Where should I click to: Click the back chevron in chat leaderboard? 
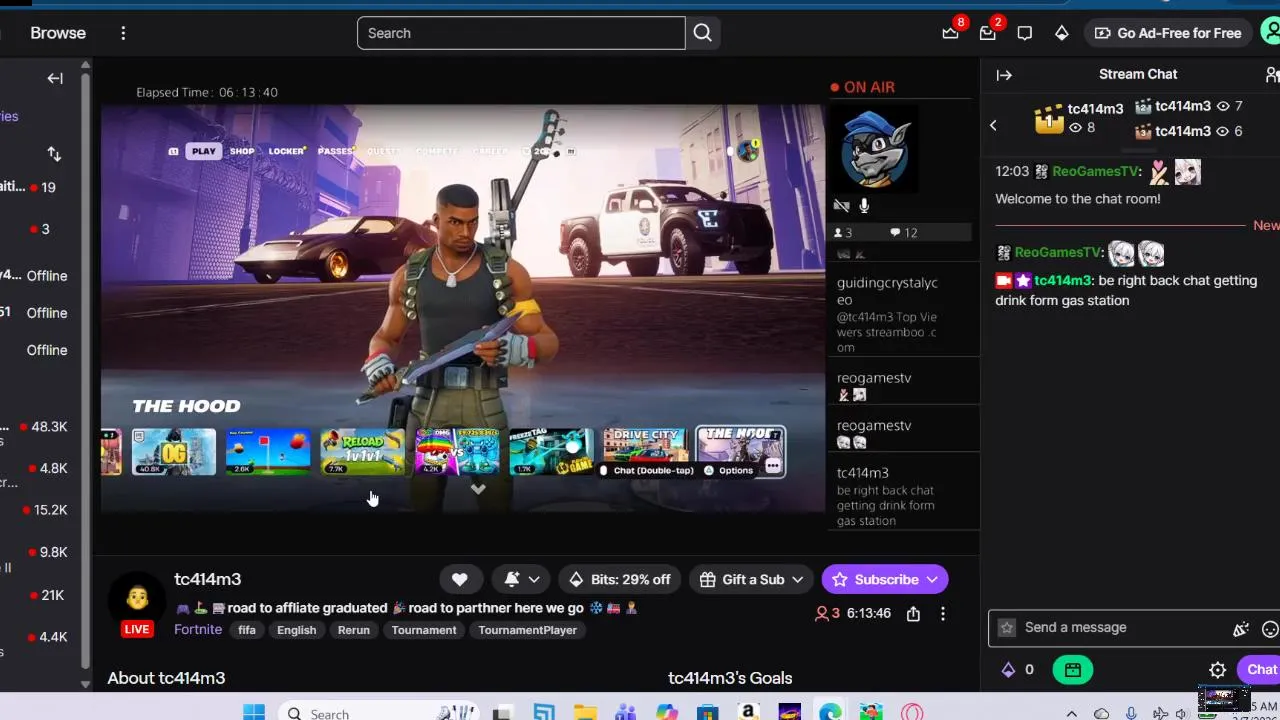coord(993,125)
